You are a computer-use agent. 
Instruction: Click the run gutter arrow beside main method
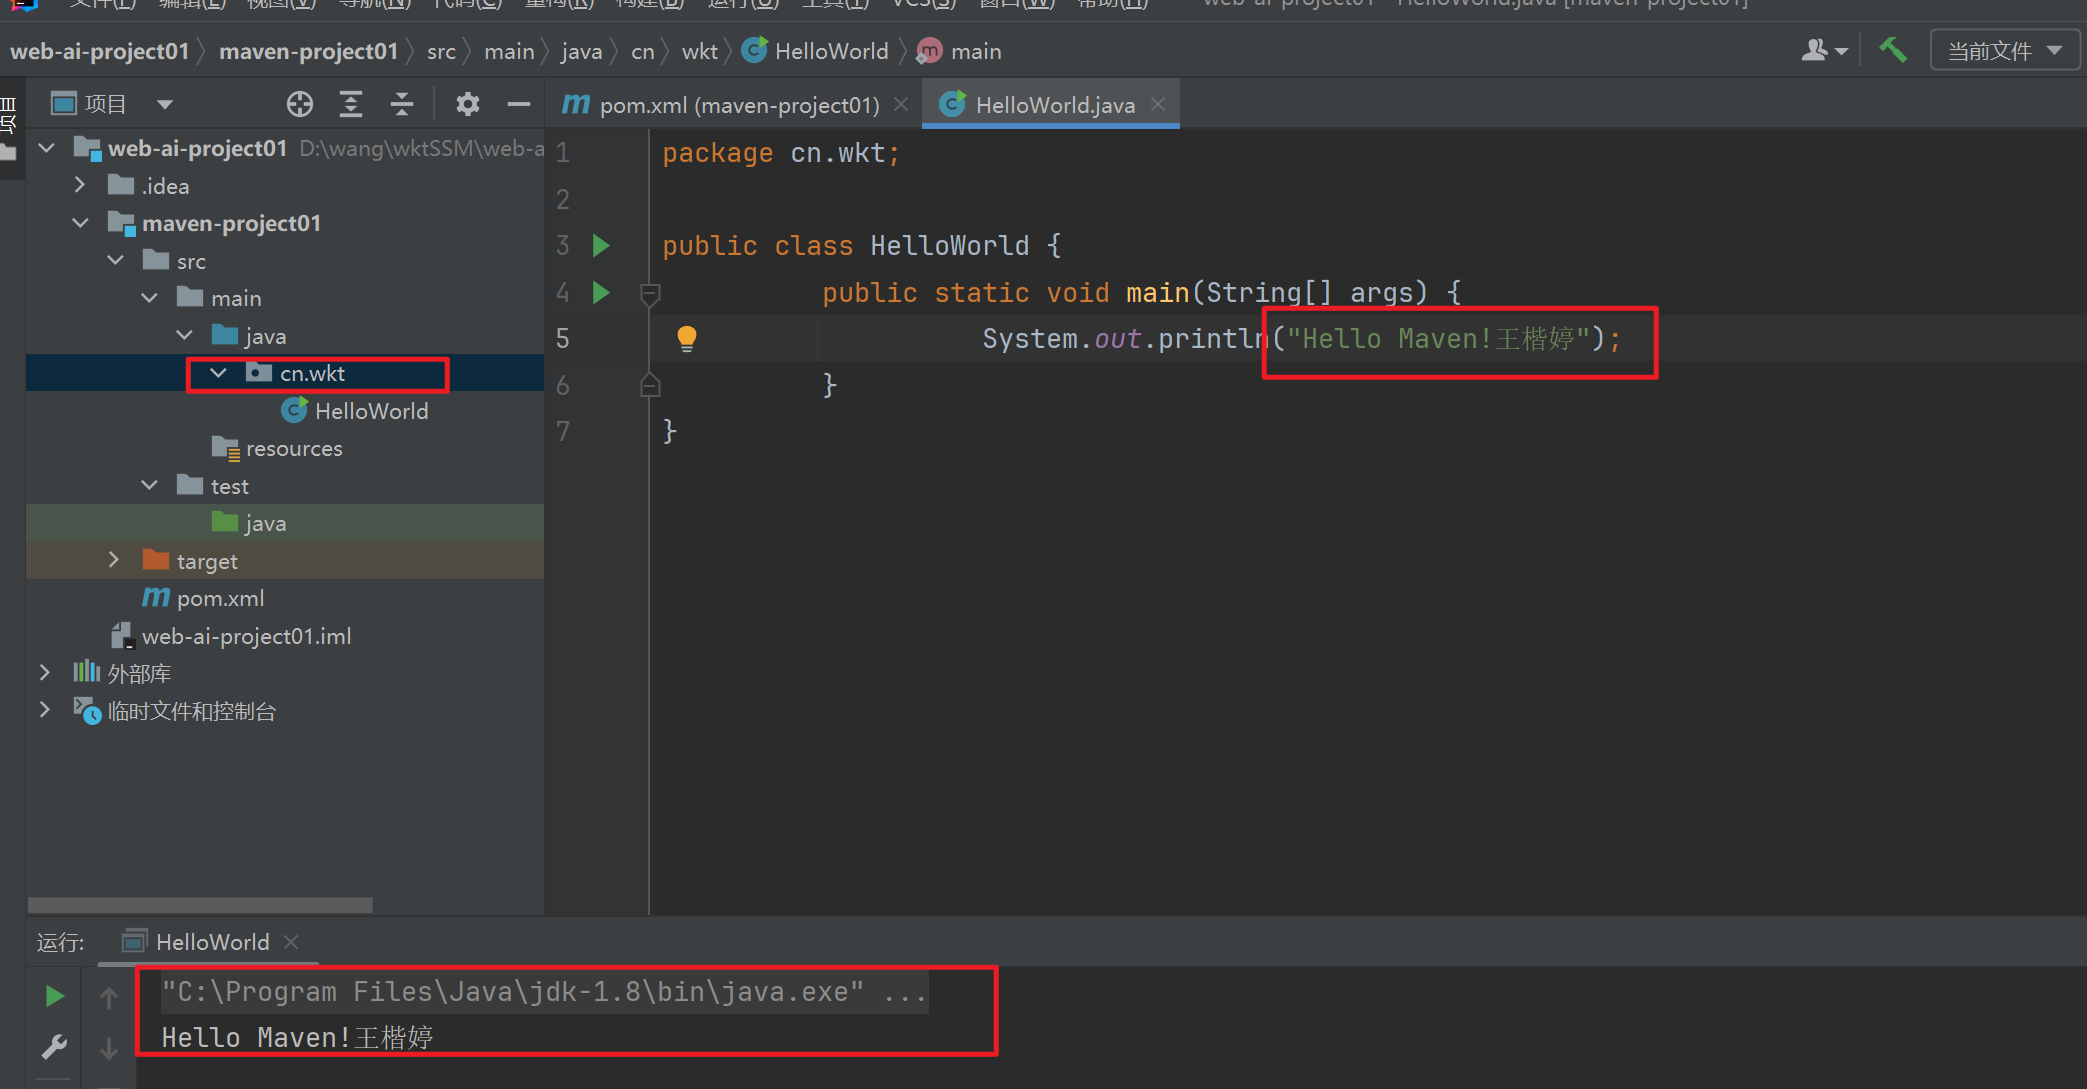point(601,292)
